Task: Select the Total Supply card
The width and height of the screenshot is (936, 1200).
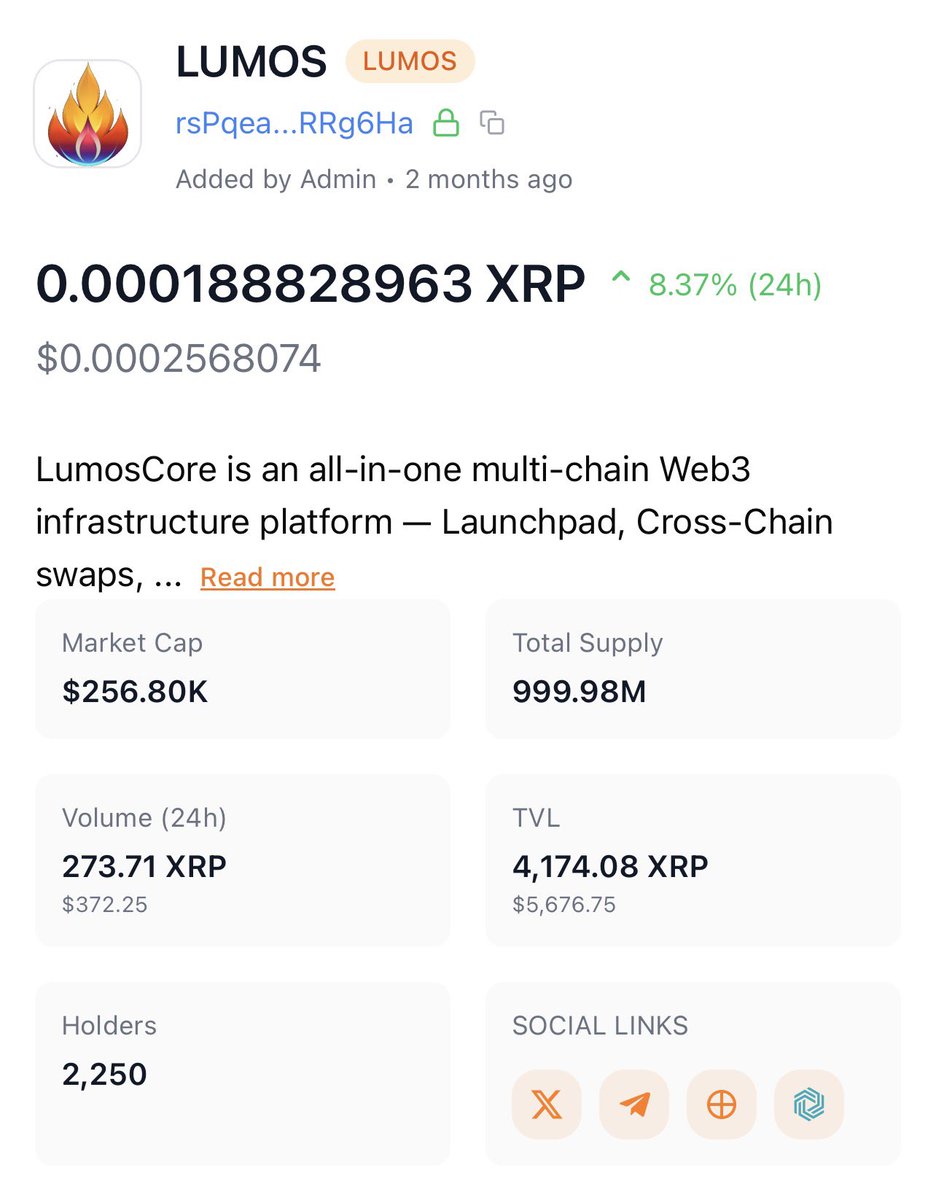Action: point(693,668)
